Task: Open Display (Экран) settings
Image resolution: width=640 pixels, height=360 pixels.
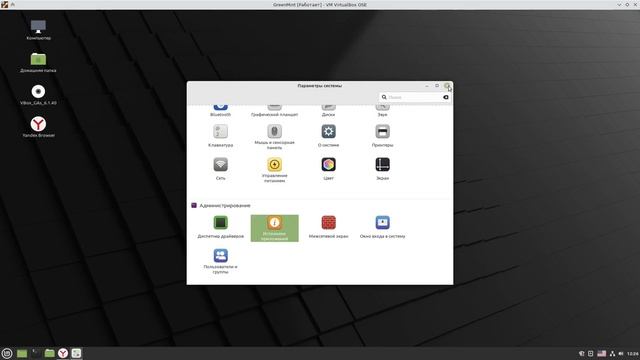Action: 382,169
